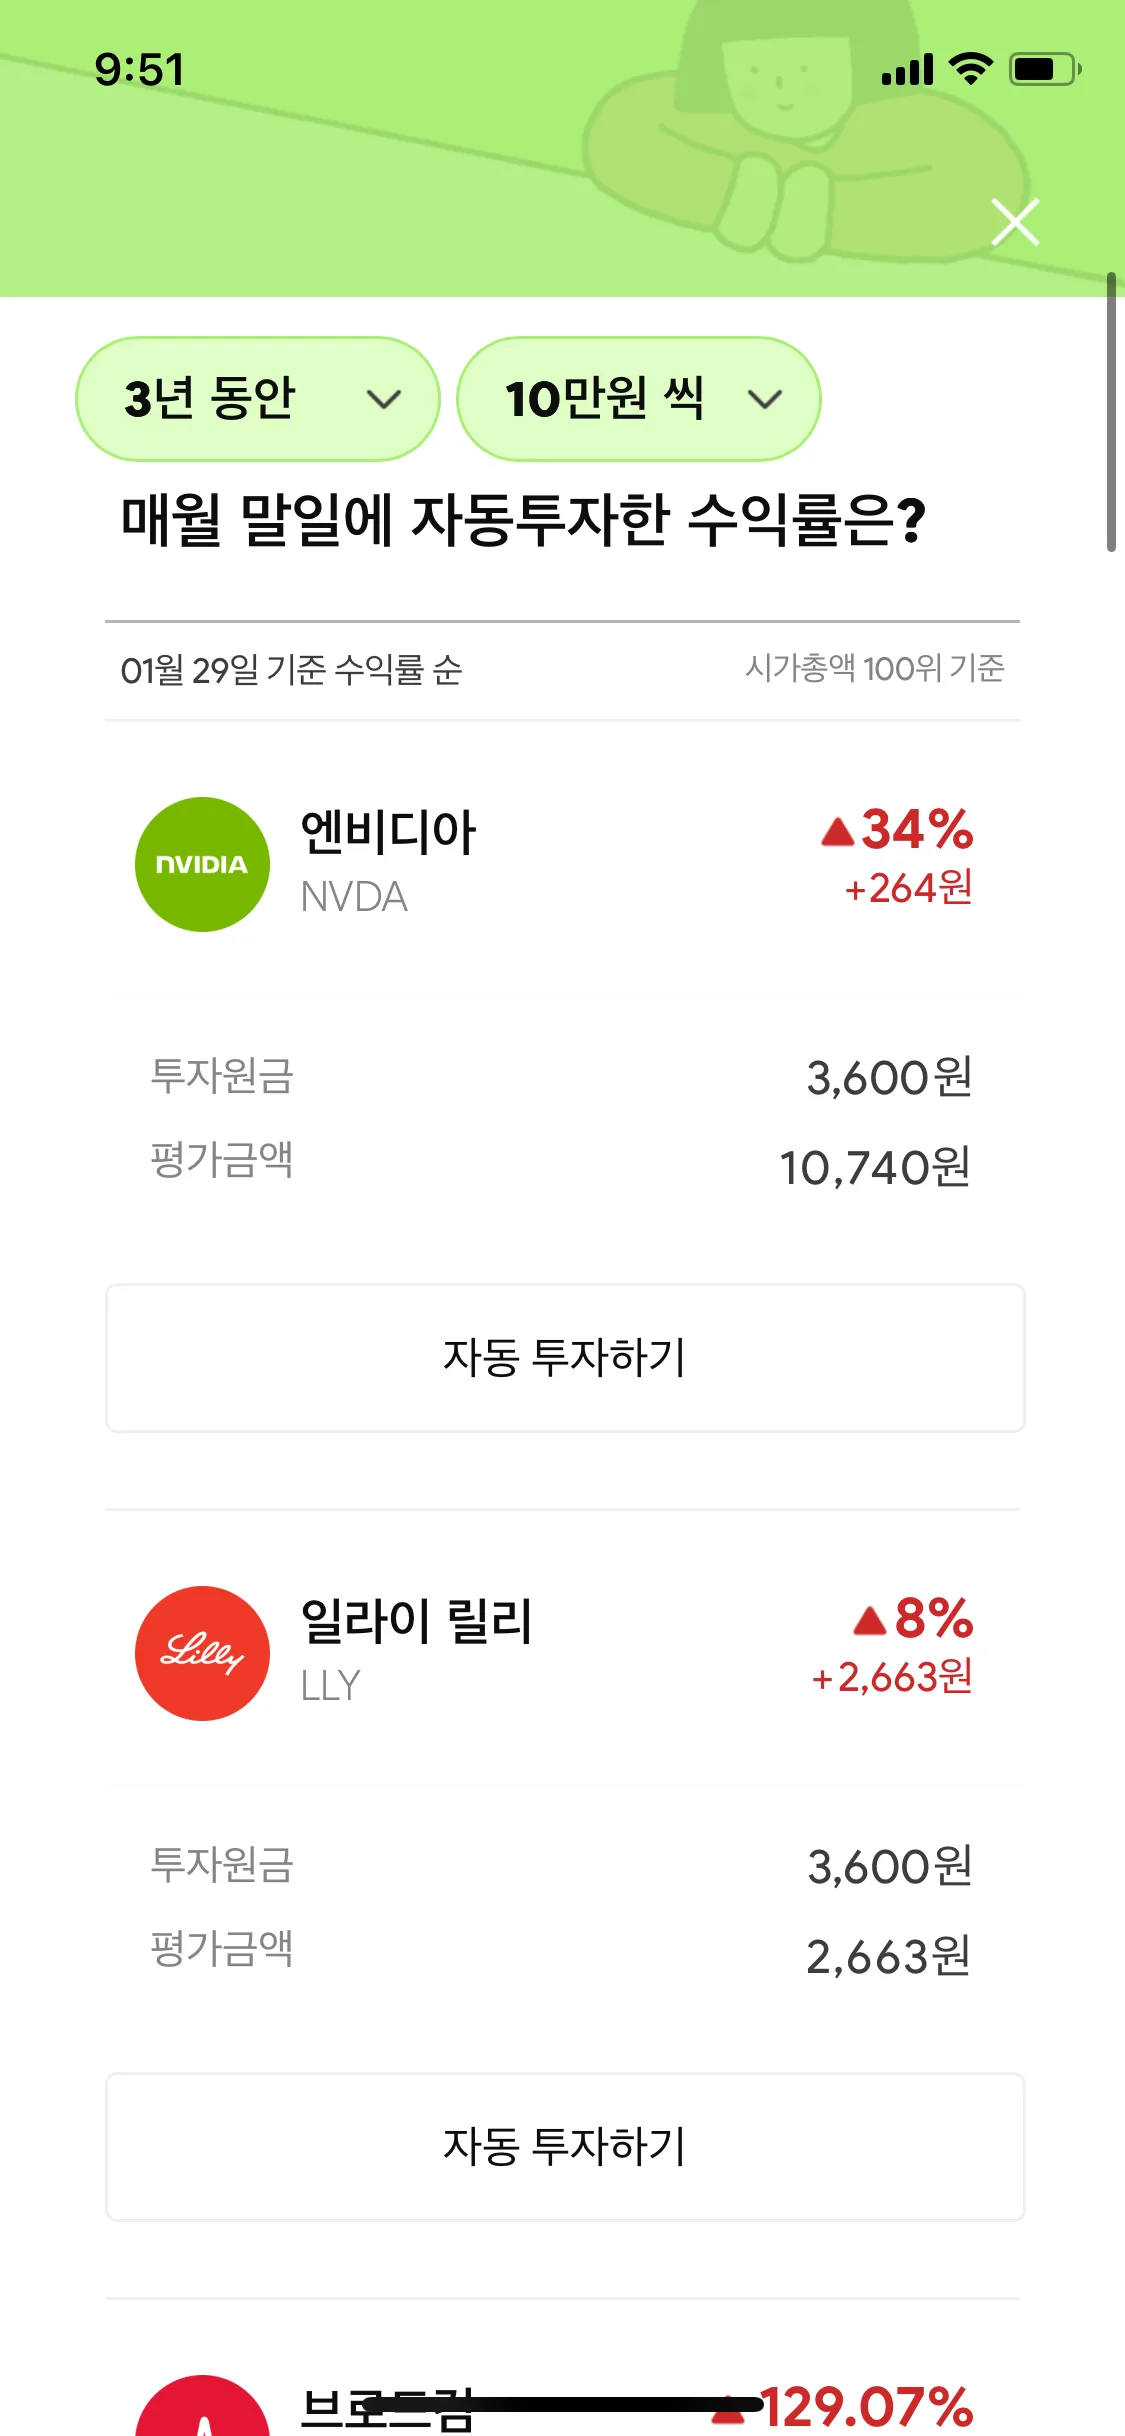Tap the 8% return indicator for LLY

914,1619
